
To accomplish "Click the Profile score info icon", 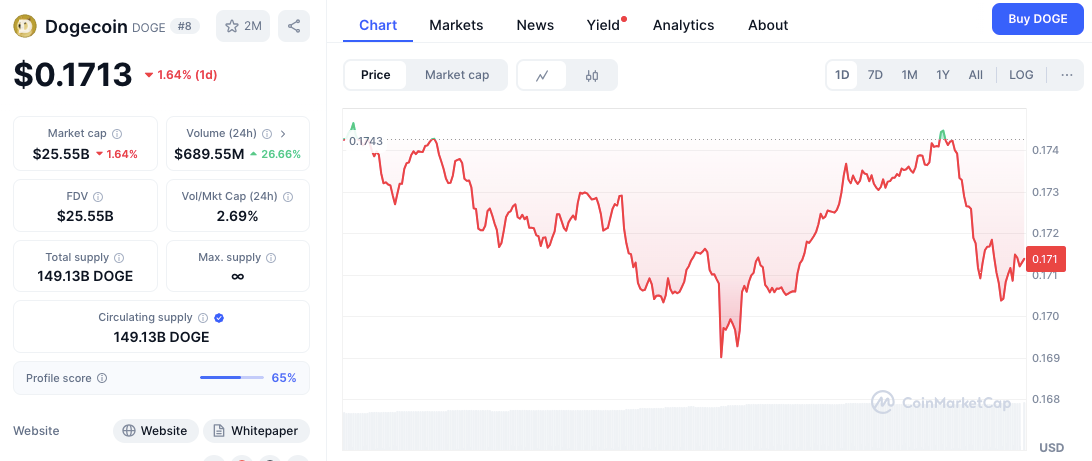I will point(102,378).
